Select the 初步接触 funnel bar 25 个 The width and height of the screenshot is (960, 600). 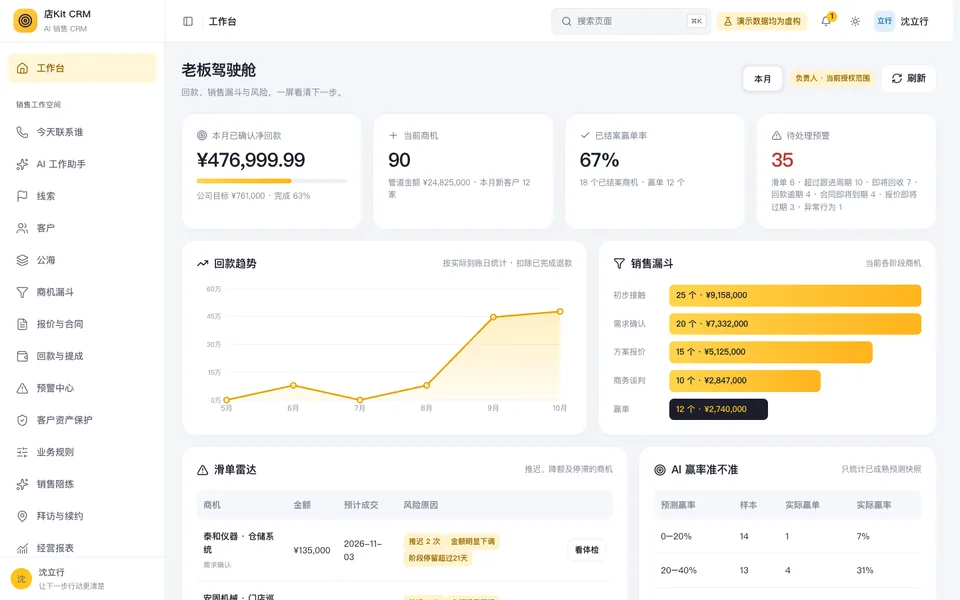(795, 295)
